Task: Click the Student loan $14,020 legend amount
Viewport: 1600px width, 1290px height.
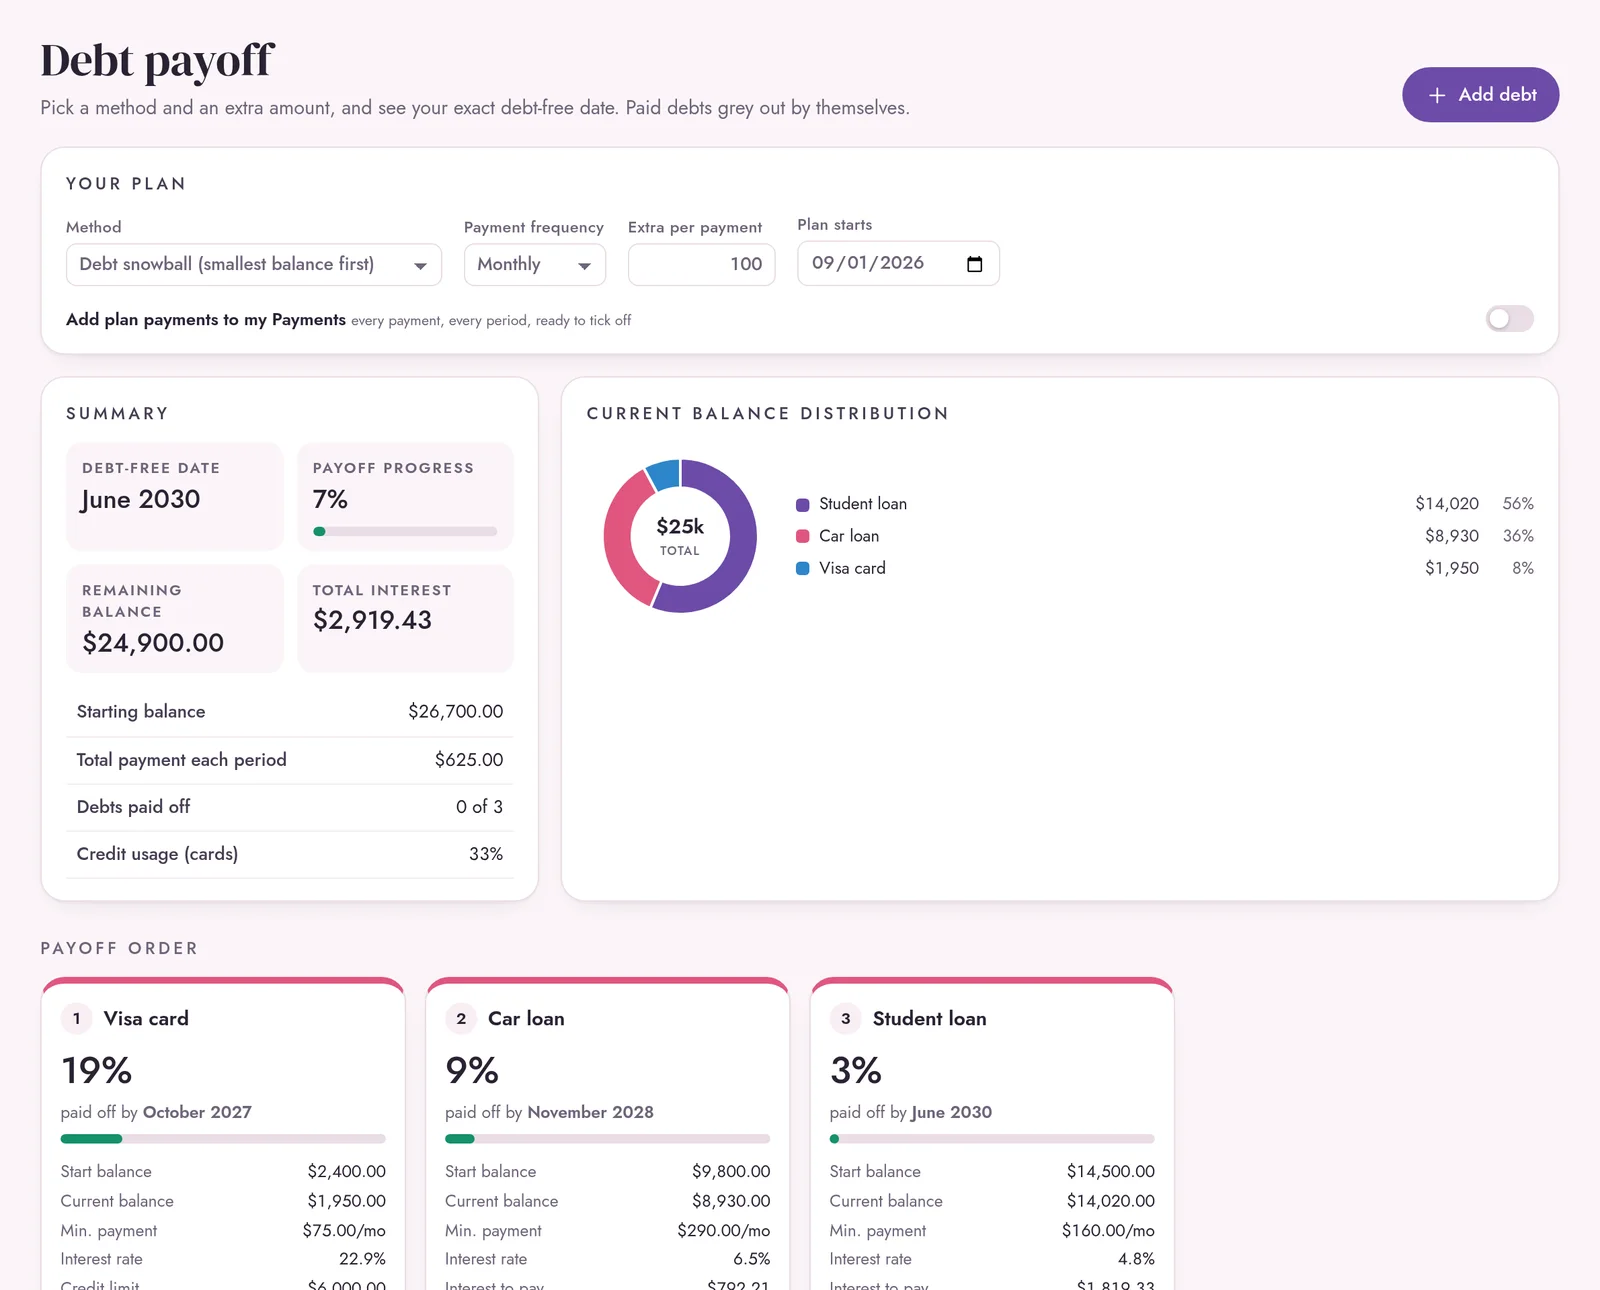Action: [x=1447, y=504]
